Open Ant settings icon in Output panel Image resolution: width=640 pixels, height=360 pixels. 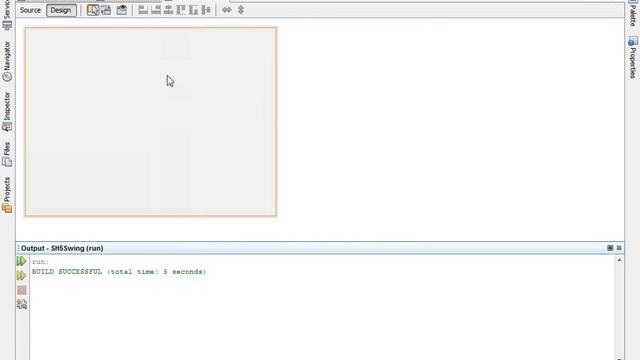point(22,304)
